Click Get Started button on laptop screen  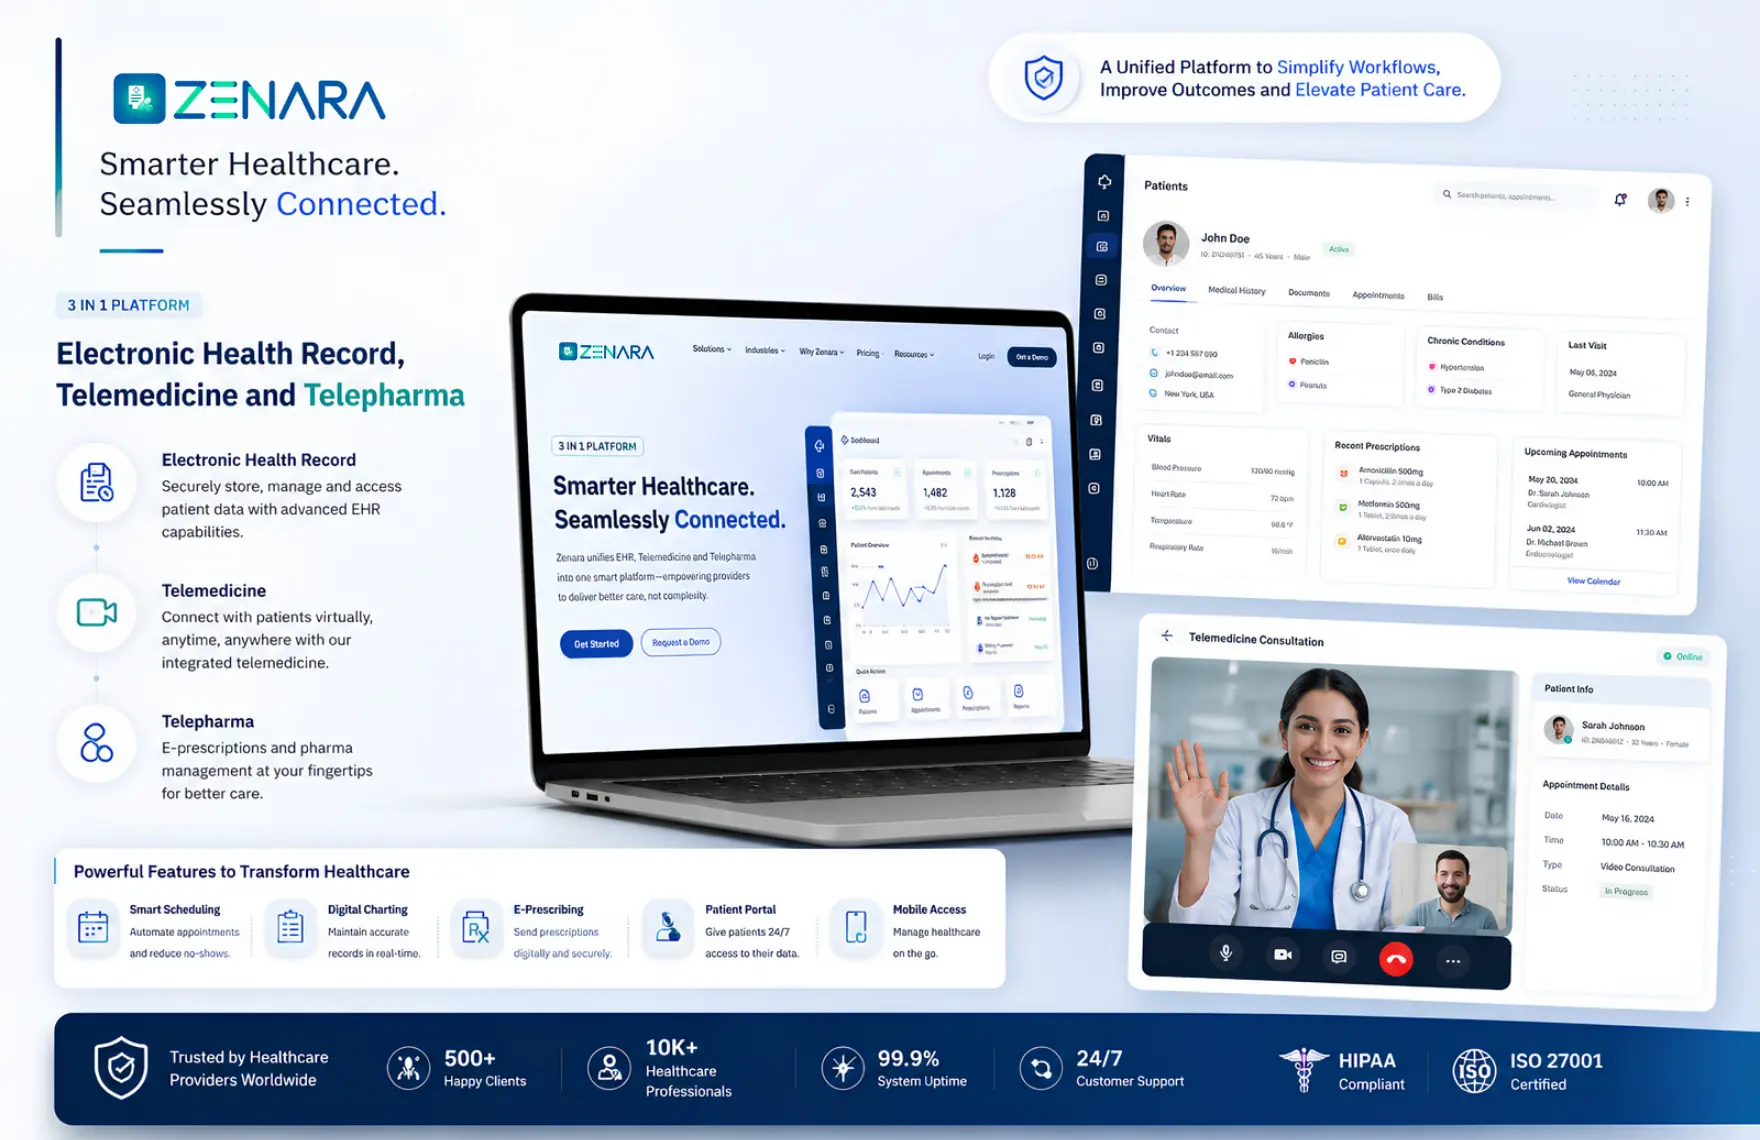[x=596, y=644]
